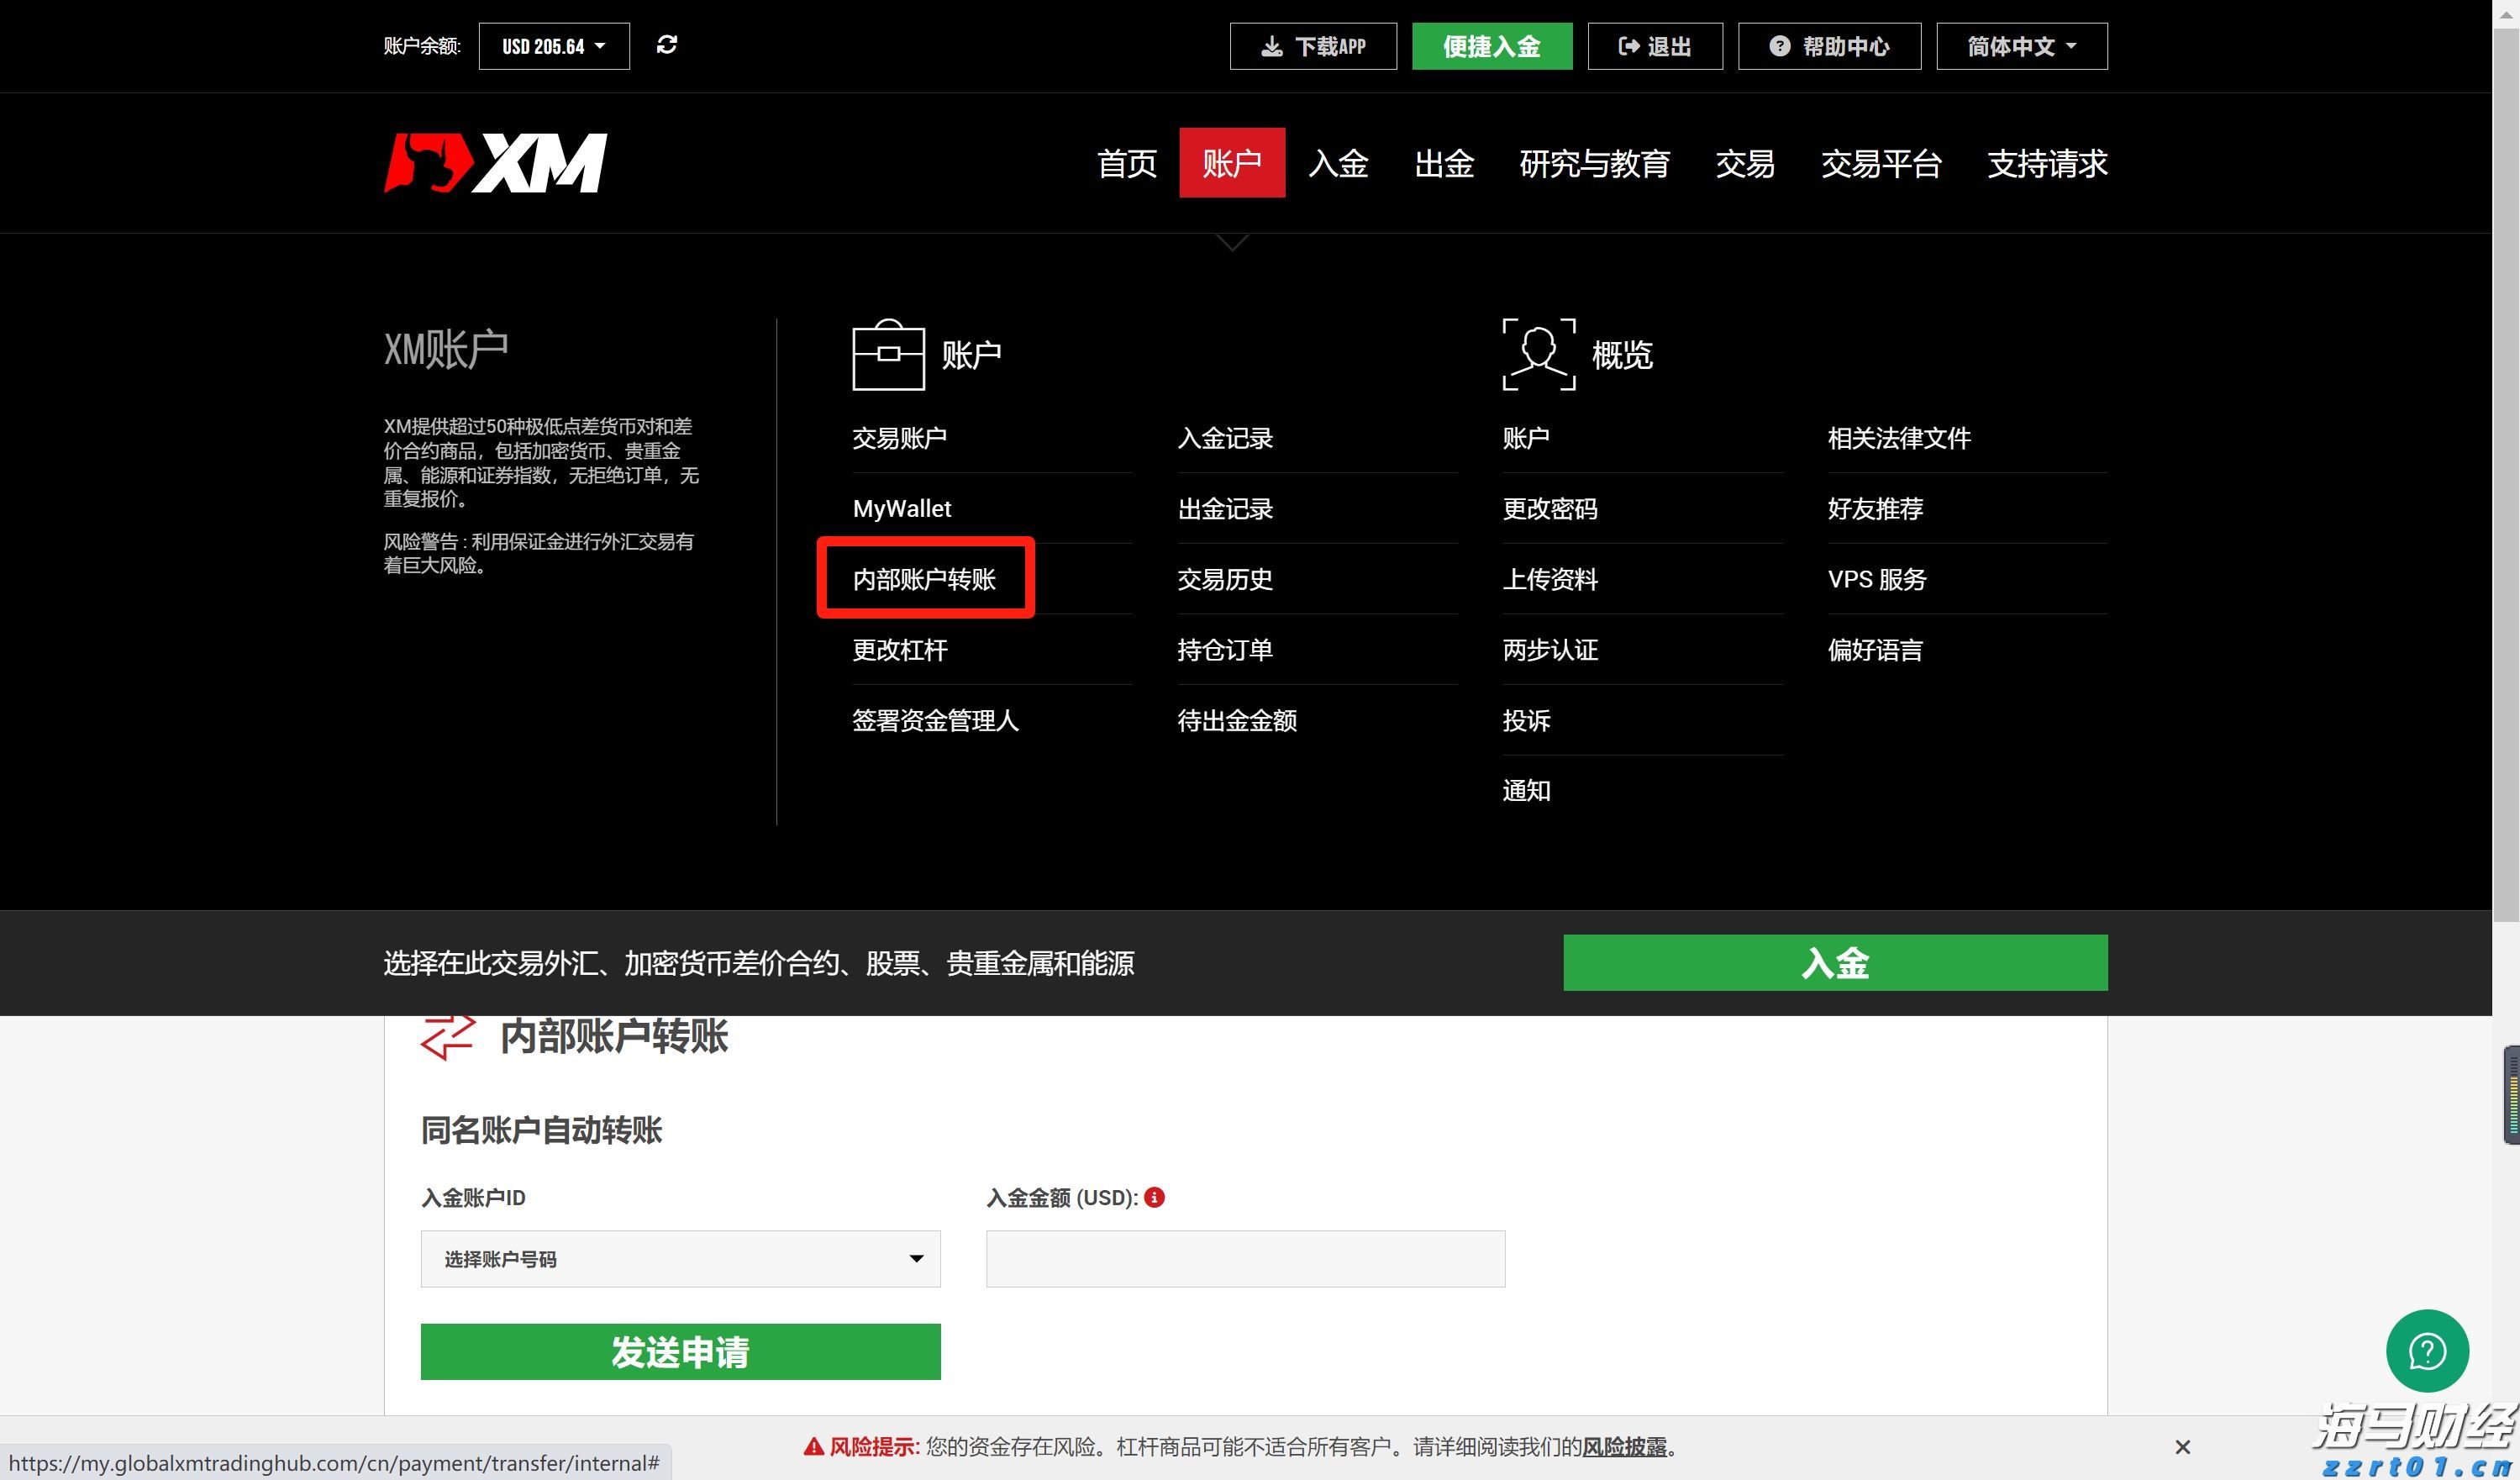Open the USD 205.64 balance dropdown
This screenshot has width=2520, height=1480.
pyautogui.click(x=553, y=45)
